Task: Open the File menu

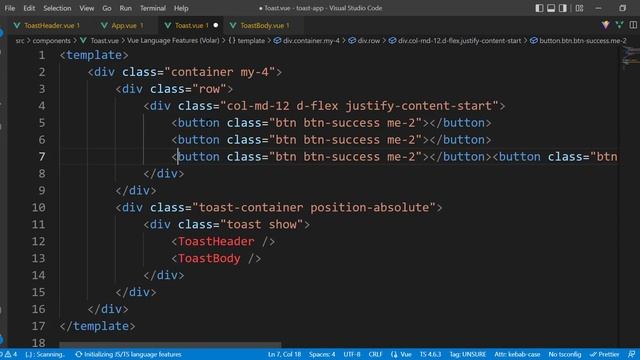Action: [10, 8]
